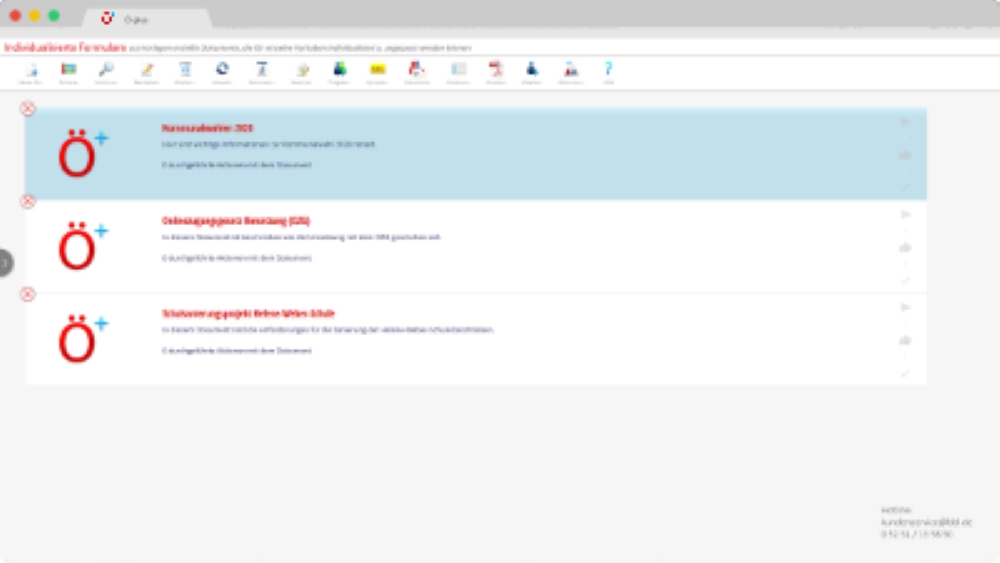The width and height of the screenshot is (1000, 563).
Task: Click the flag icon in highlighted blue row
Action: tap(905, 122)
